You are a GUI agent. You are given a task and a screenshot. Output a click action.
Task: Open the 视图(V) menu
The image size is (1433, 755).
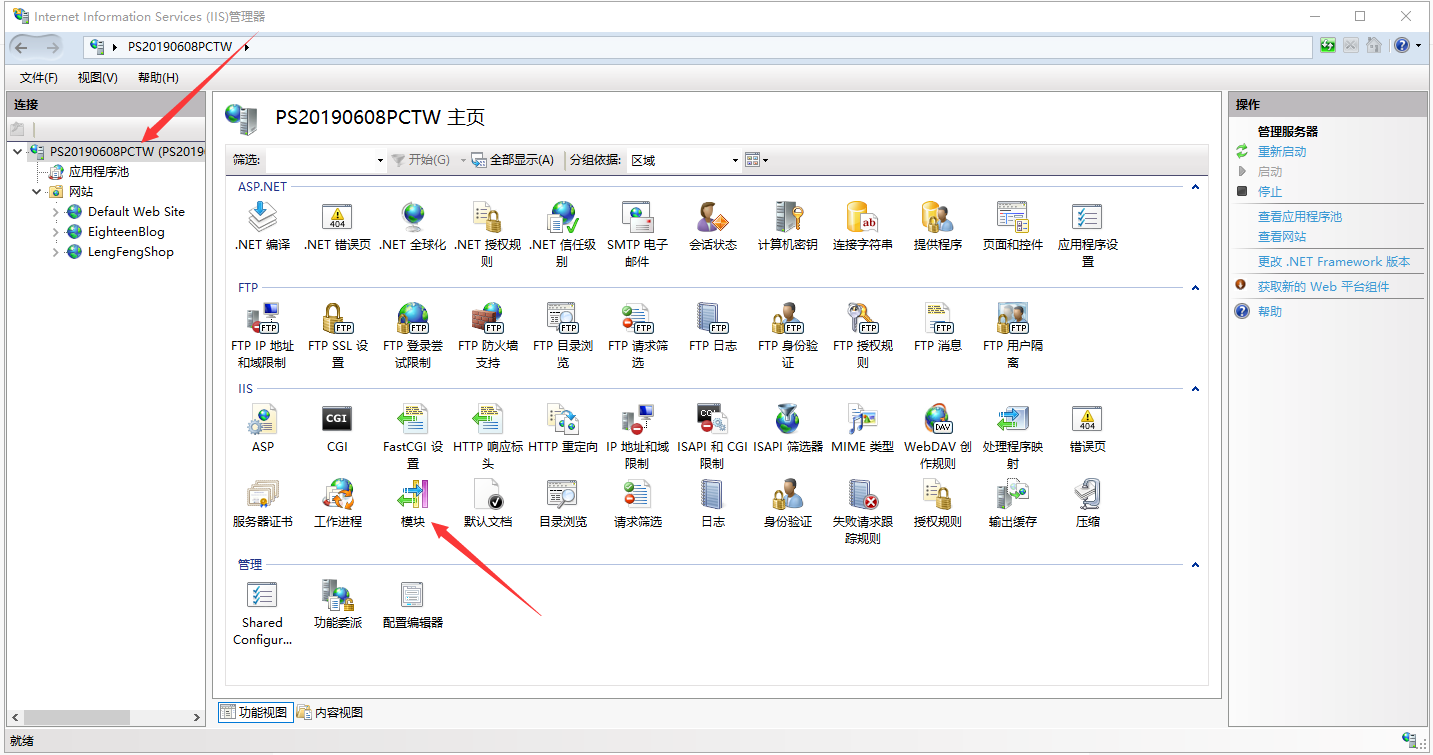pyautogui.click(x=98, y=78)
